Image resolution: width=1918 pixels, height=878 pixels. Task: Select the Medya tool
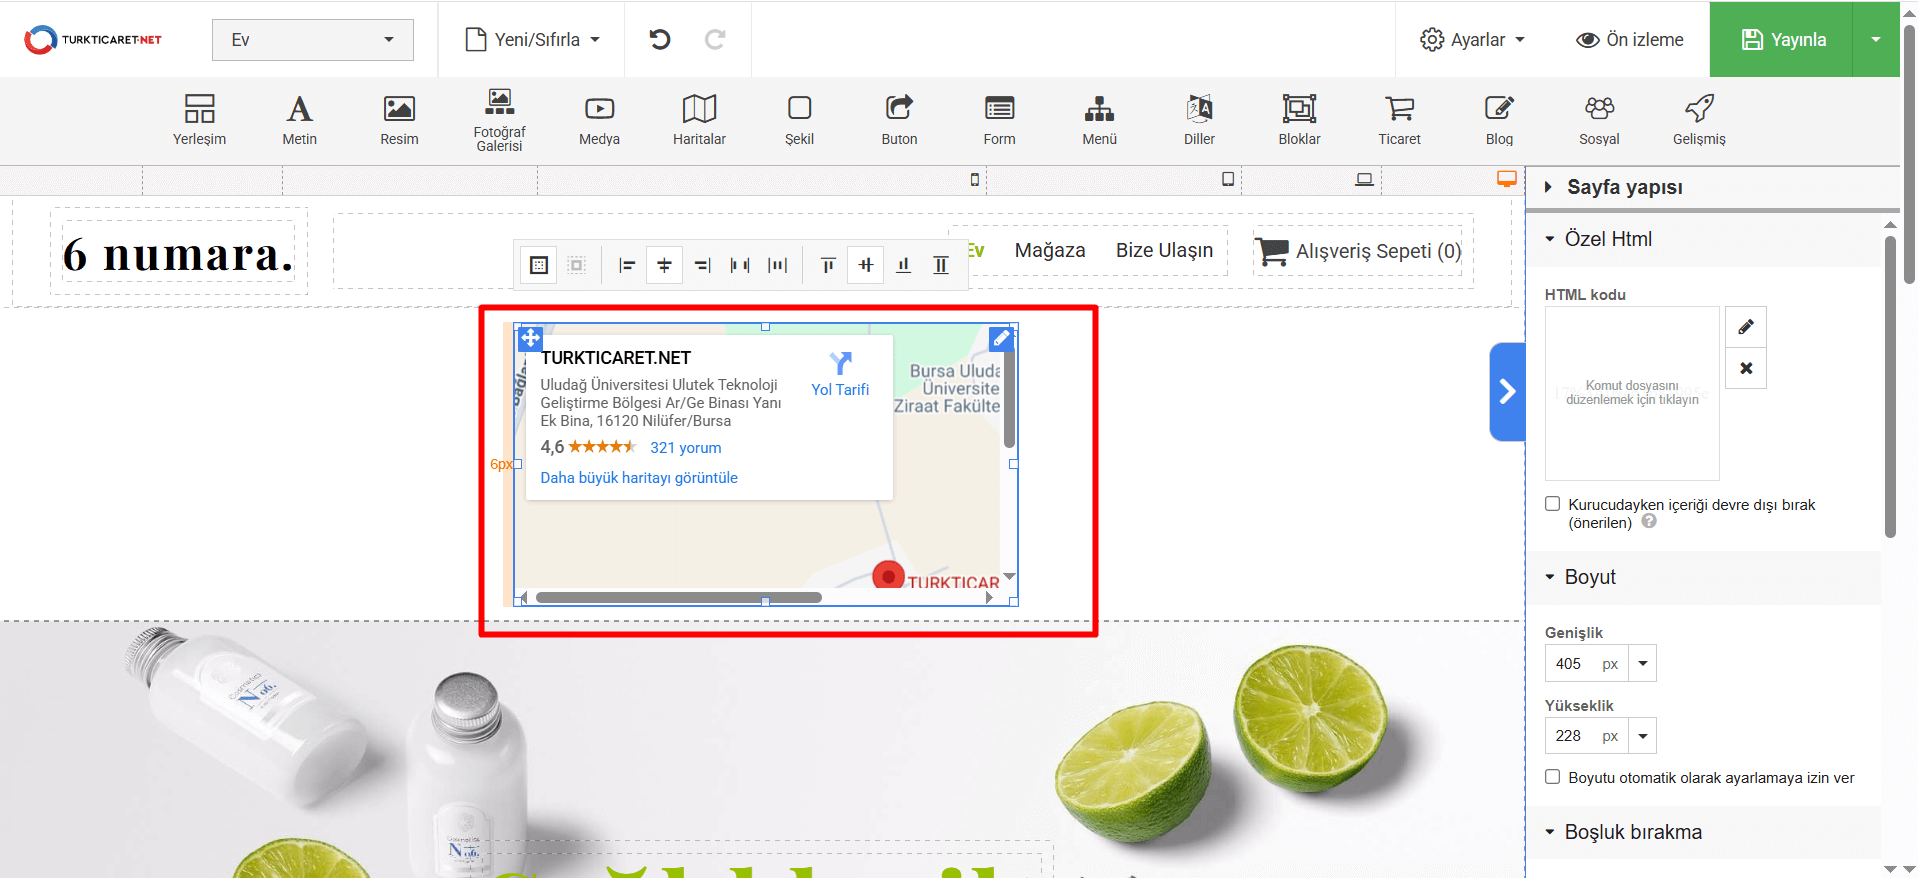(599, 120)
